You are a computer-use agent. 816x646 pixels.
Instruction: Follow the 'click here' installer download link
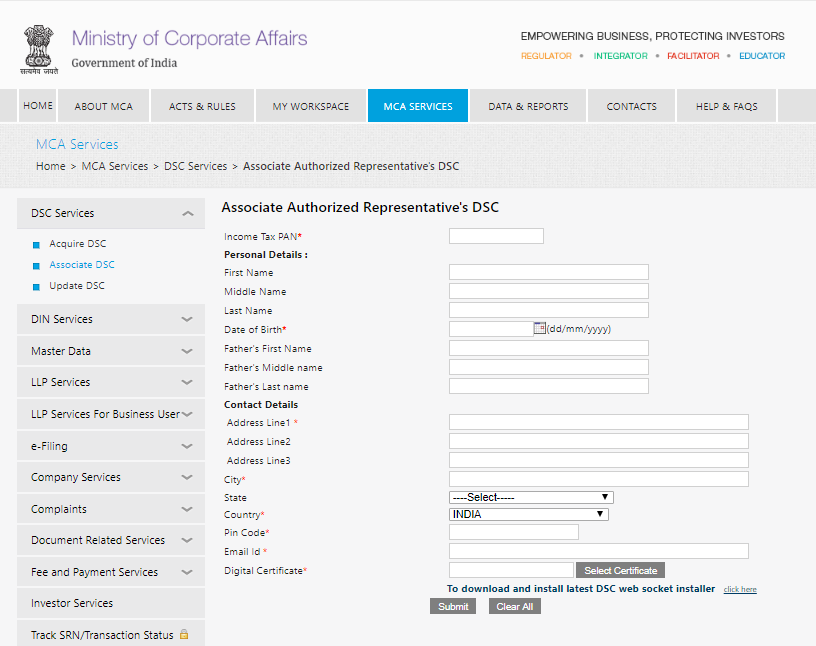tap(740, 590)
